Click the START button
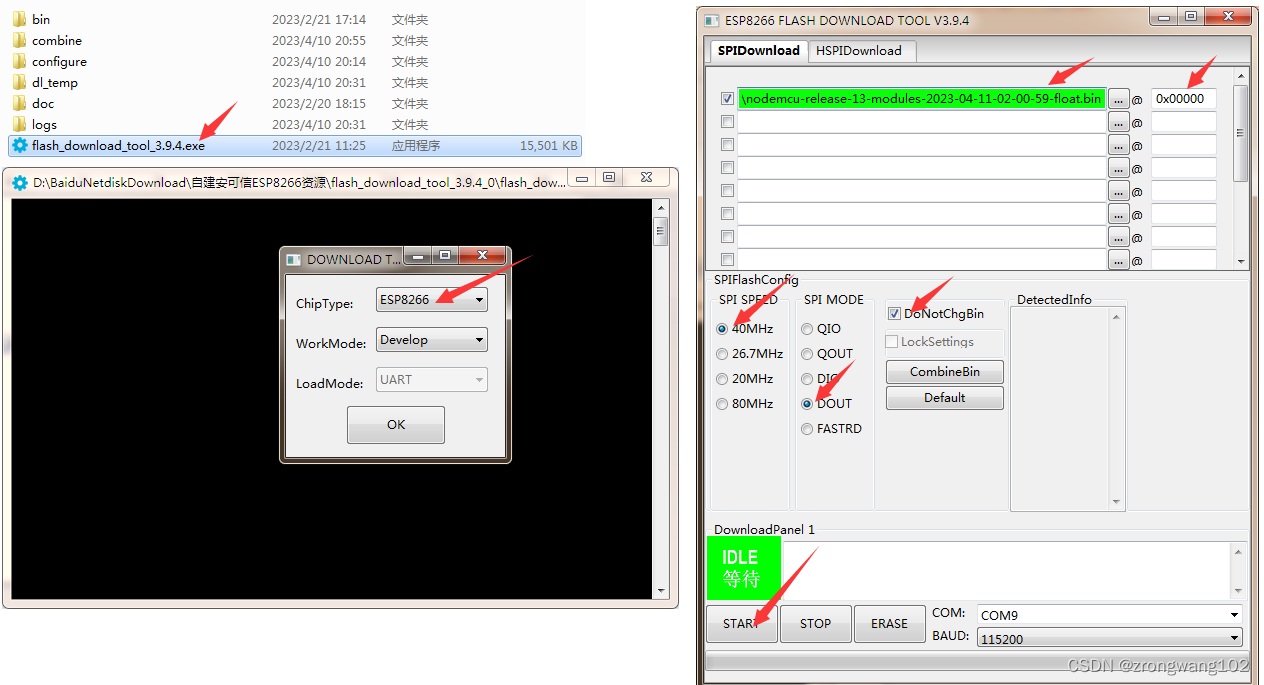The height and width of the screenshot is (685, 1264). tap(741, 624)
